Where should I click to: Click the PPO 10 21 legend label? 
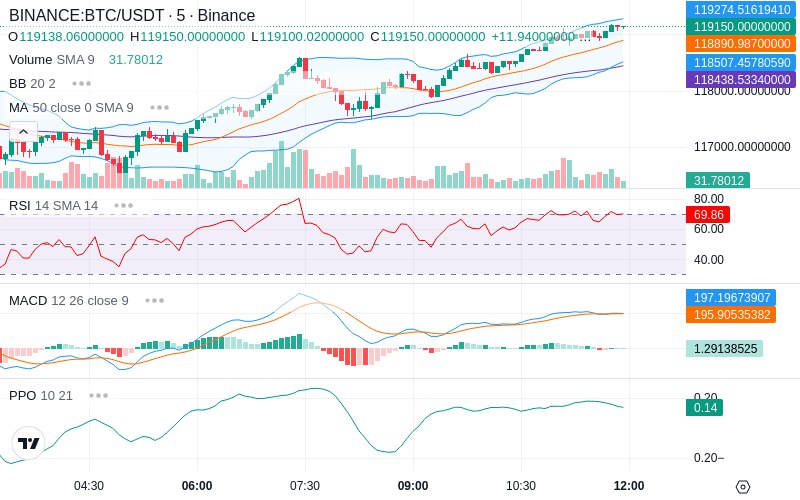tap(41, 395)
